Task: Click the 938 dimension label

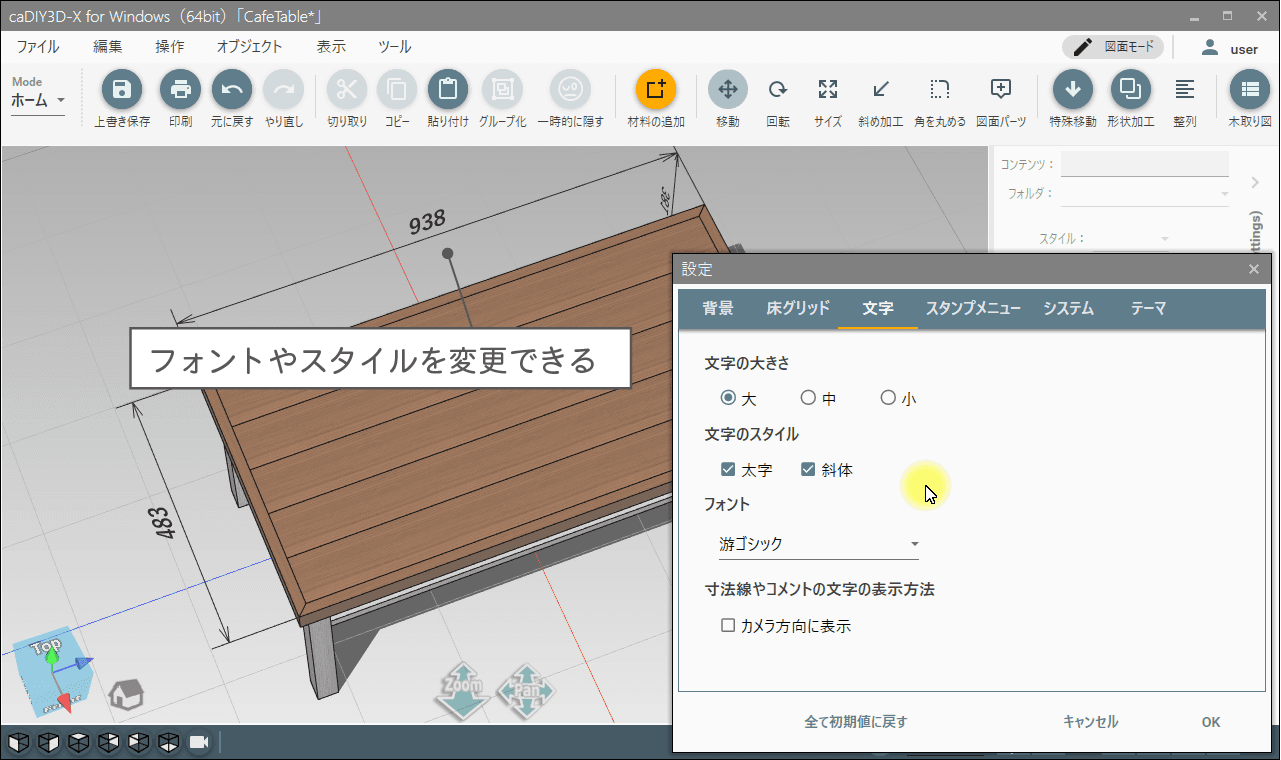Action: (x=427, y=221)
